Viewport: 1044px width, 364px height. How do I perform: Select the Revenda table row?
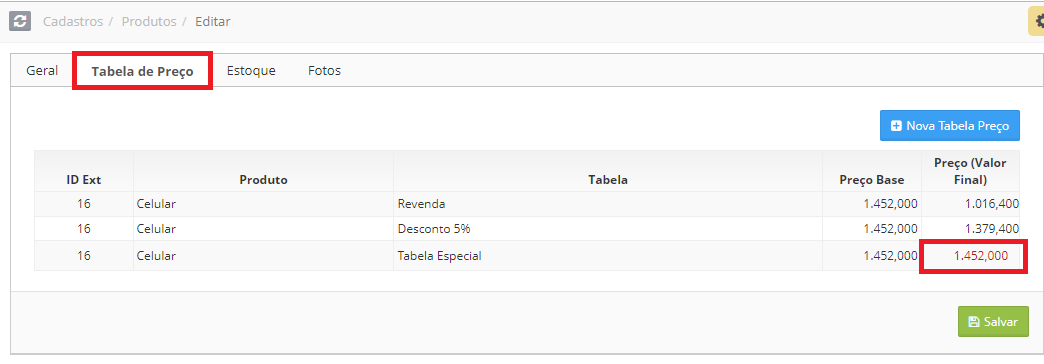point(527,204)
